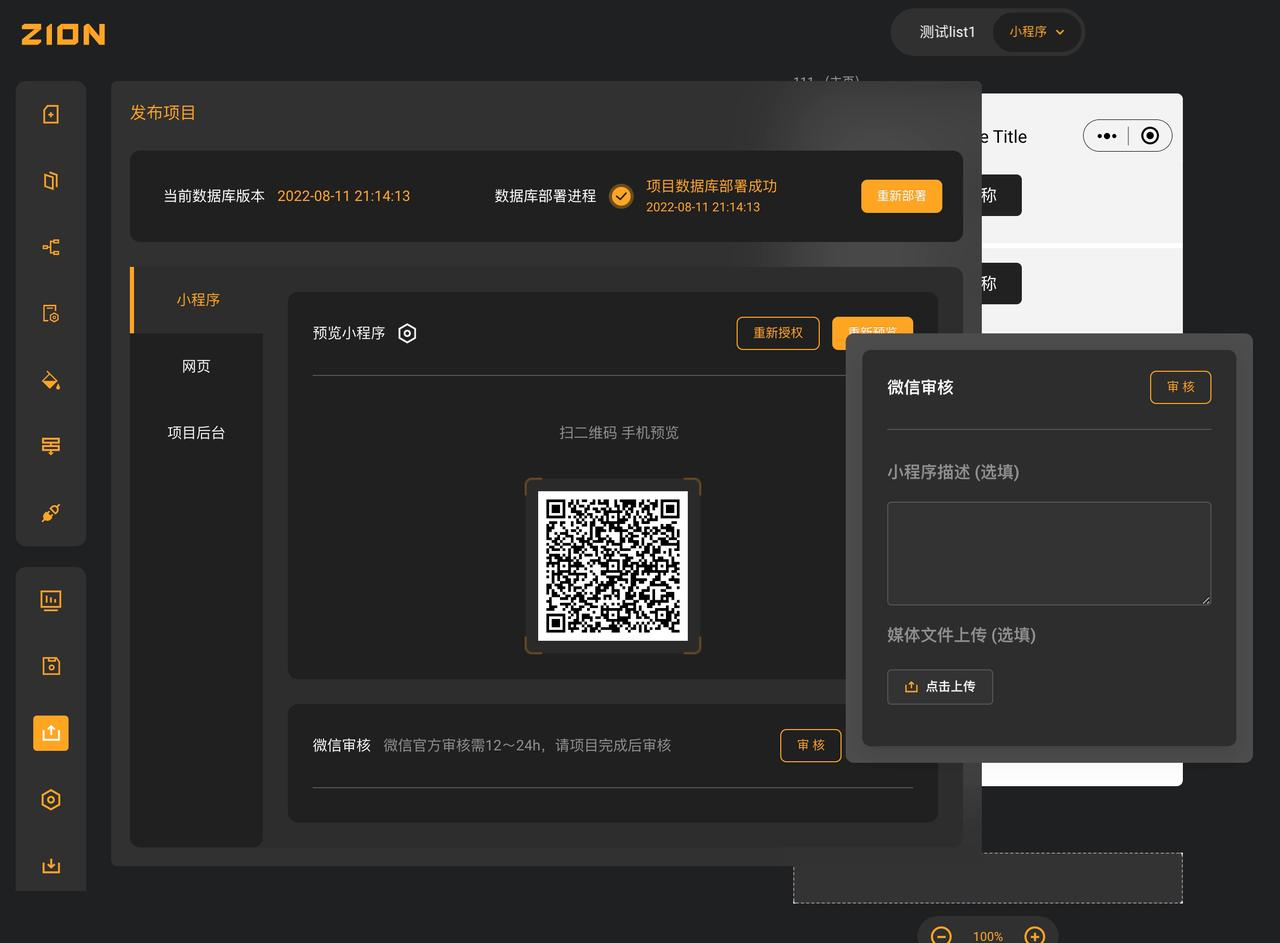This screenshot has height=943, width=1280.
Task: Select the 项目后台 tab
Action: pos(197,433)
